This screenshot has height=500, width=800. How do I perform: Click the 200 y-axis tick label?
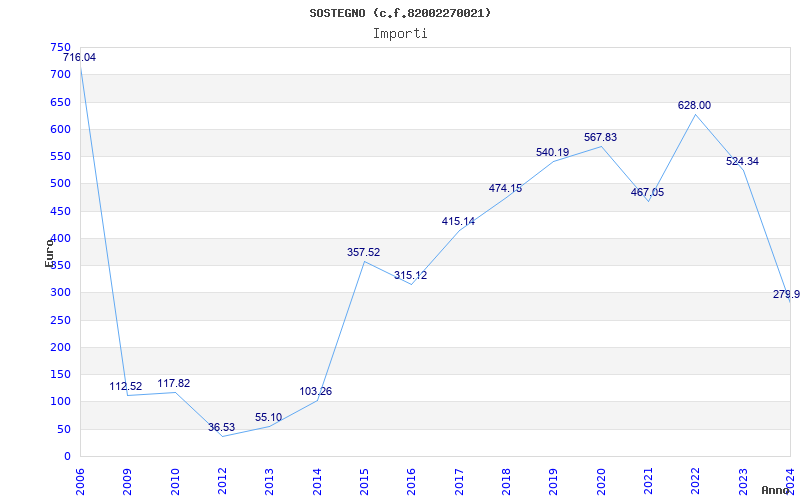[x=61, y=347]
